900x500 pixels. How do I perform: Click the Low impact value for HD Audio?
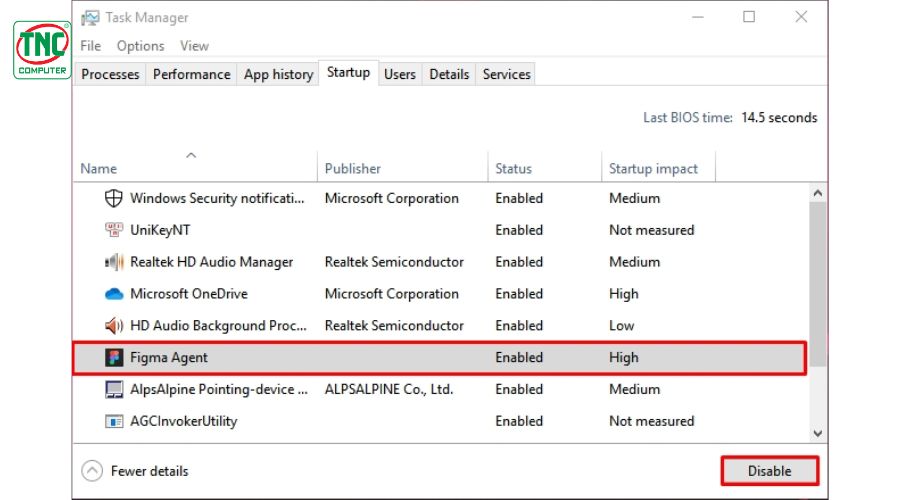point(622,325)
